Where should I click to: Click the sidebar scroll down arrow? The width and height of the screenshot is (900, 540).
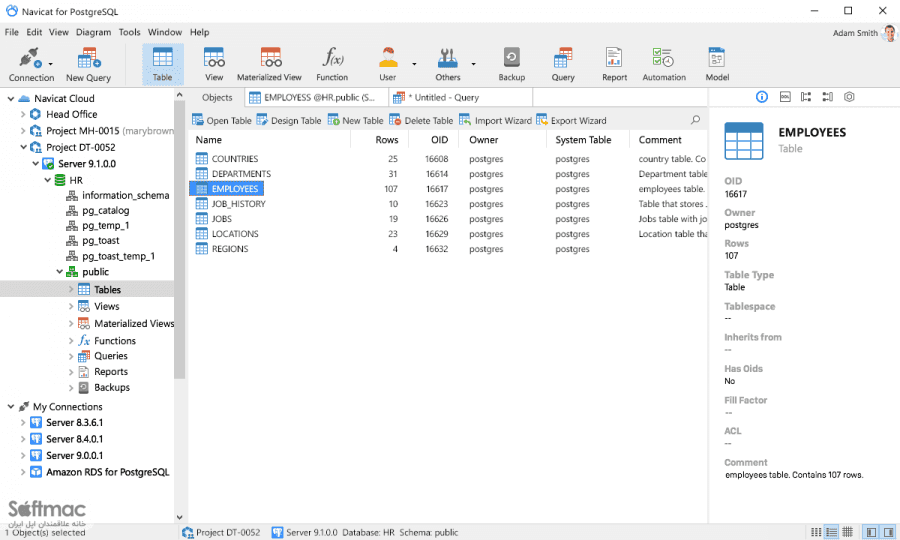[x=180, y=517]
